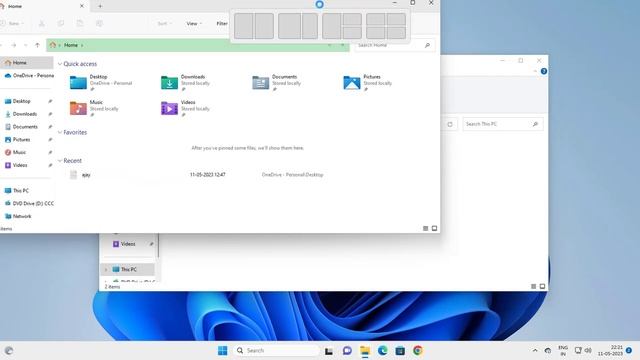Open Microsoft Store from the taskbar
This screenshot has width=640, height=360.
click(400, 351)
